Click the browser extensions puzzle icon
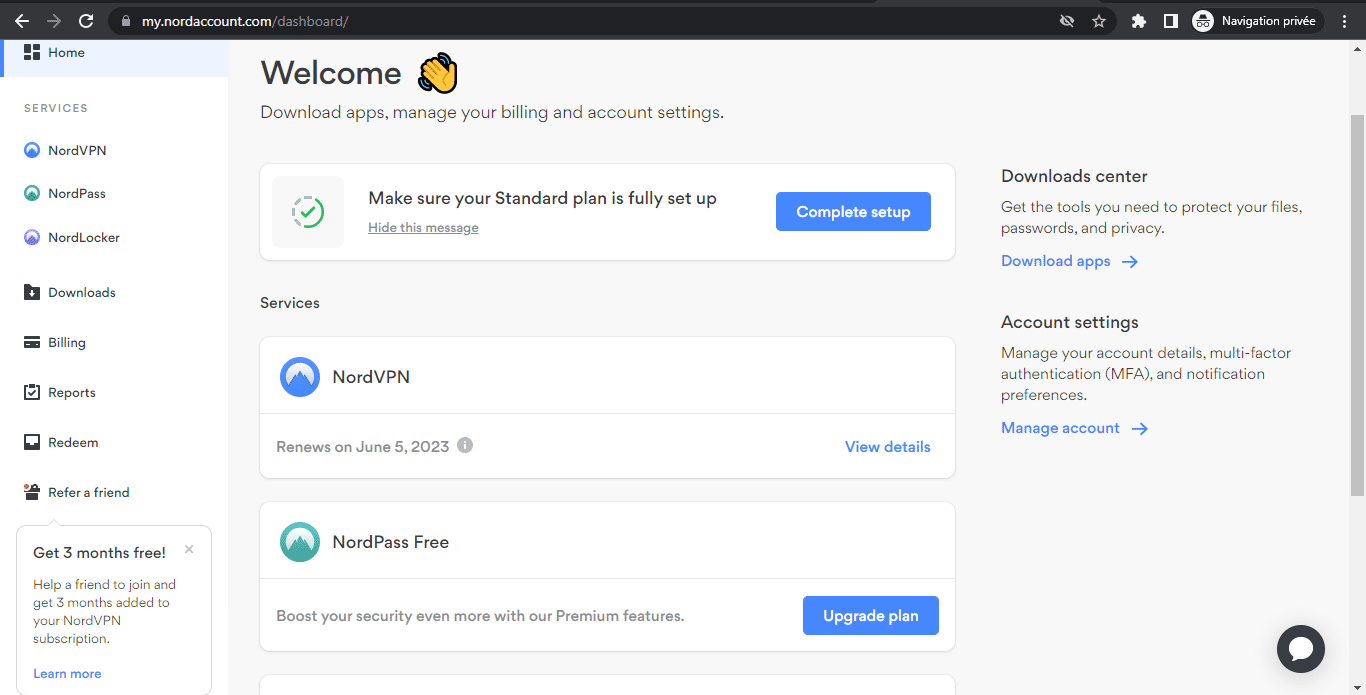 (x=1138, y=21)
